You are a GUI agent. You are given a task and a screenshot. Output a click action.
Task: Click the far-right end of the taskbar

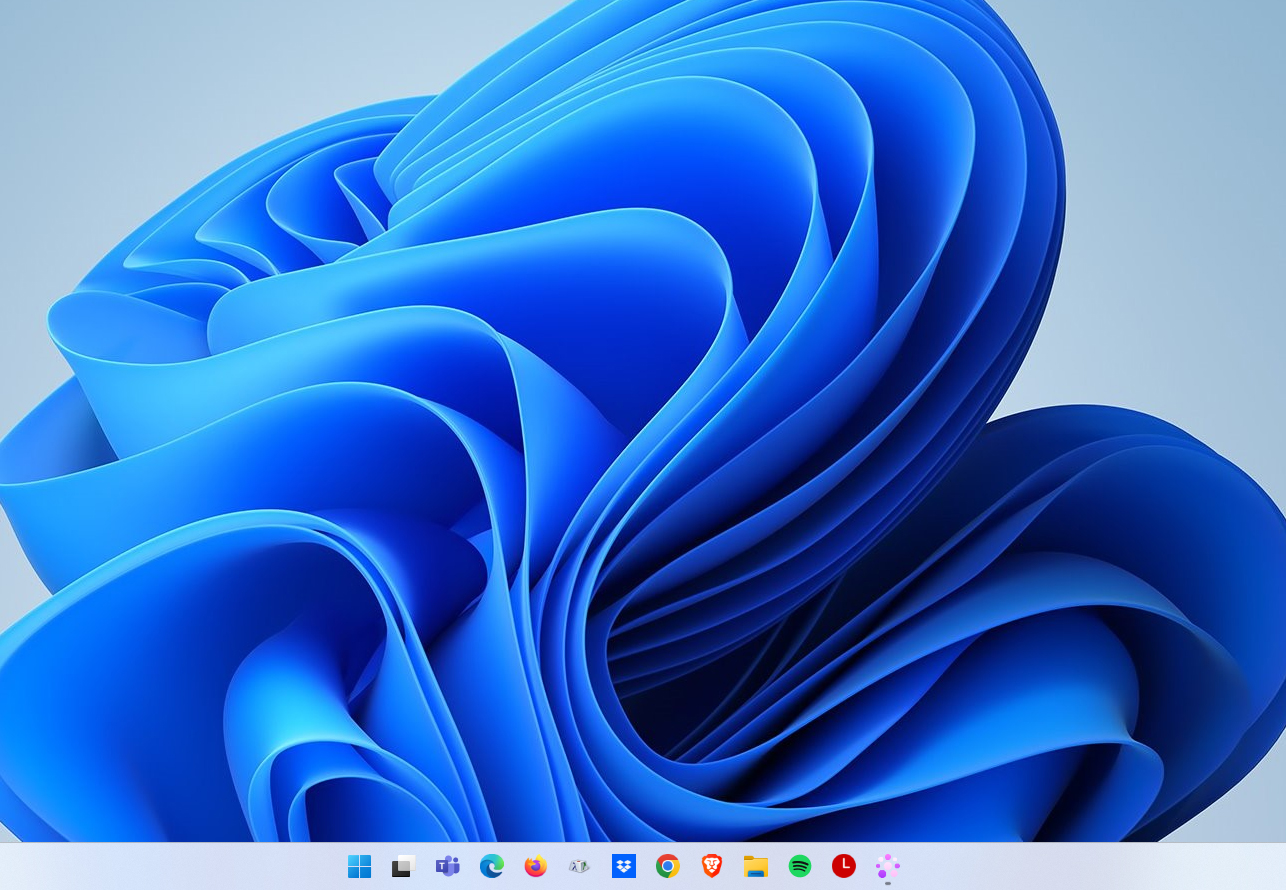tap(1278, 866)
